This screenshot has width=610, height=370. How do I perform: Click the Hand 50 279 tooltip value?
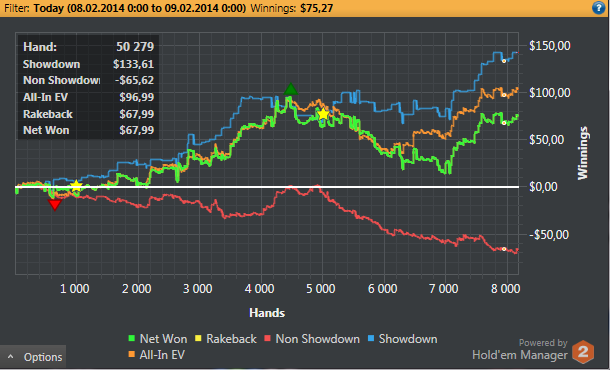click(135, 47)
